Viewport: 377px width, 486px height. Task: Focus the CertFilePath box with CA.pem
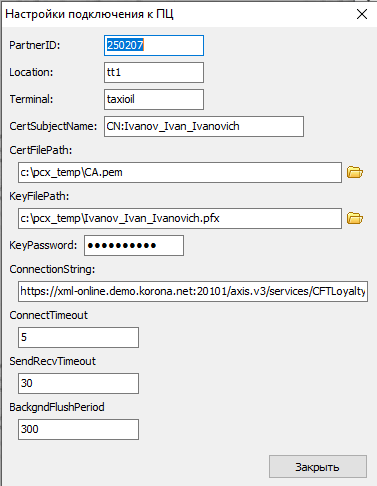[x=180, y=172]
